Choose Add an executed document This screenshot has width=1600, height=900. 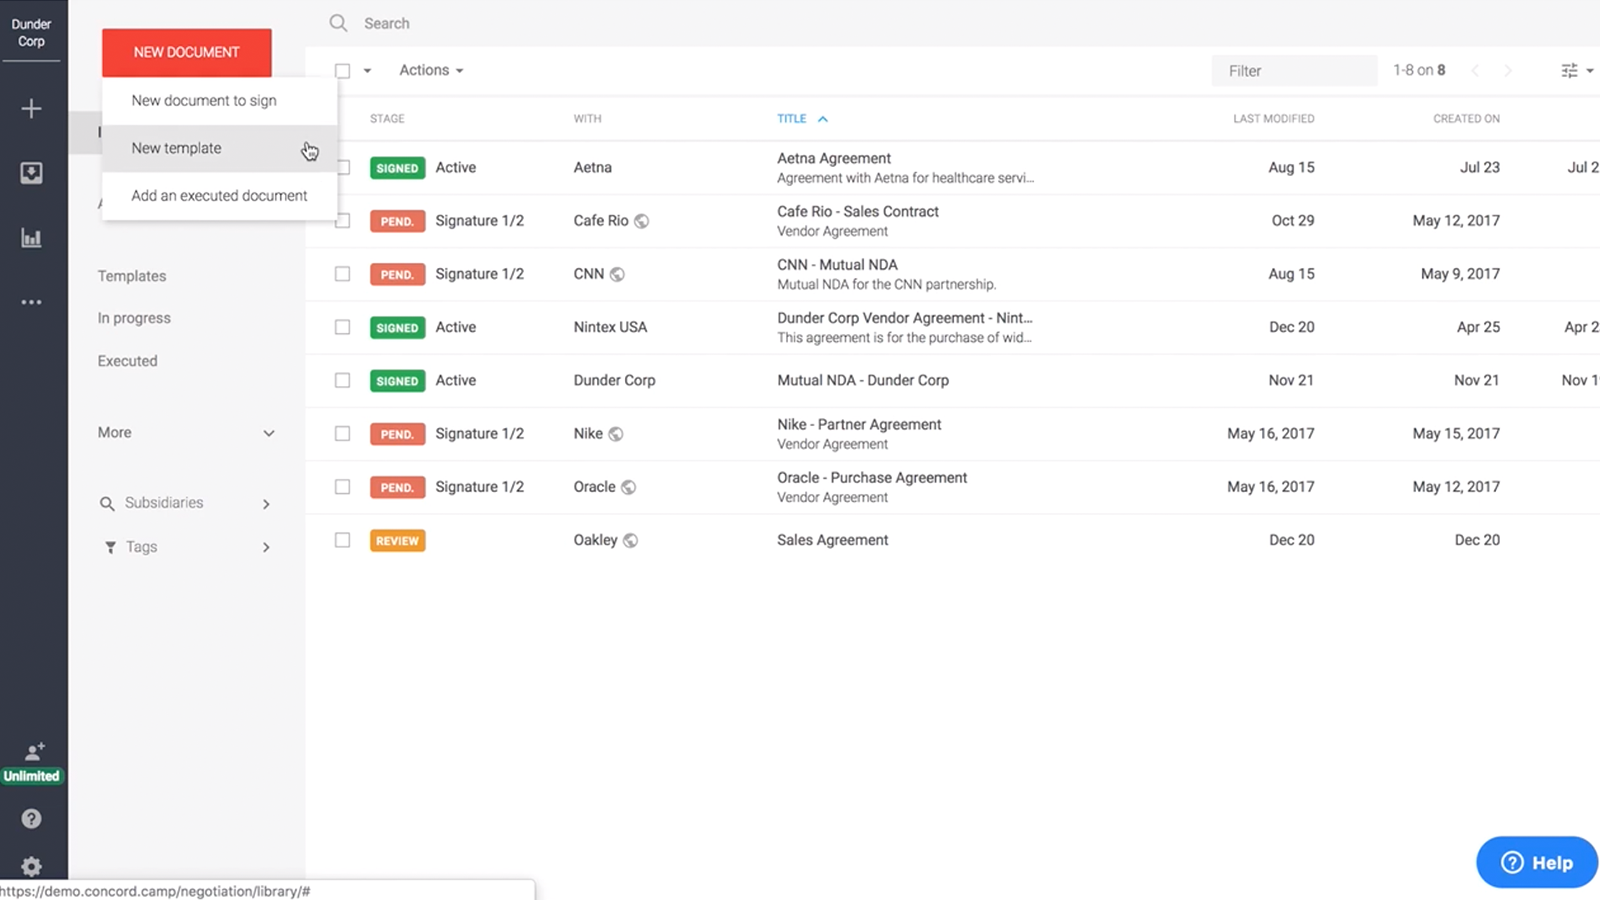click(x=219, y=196)
